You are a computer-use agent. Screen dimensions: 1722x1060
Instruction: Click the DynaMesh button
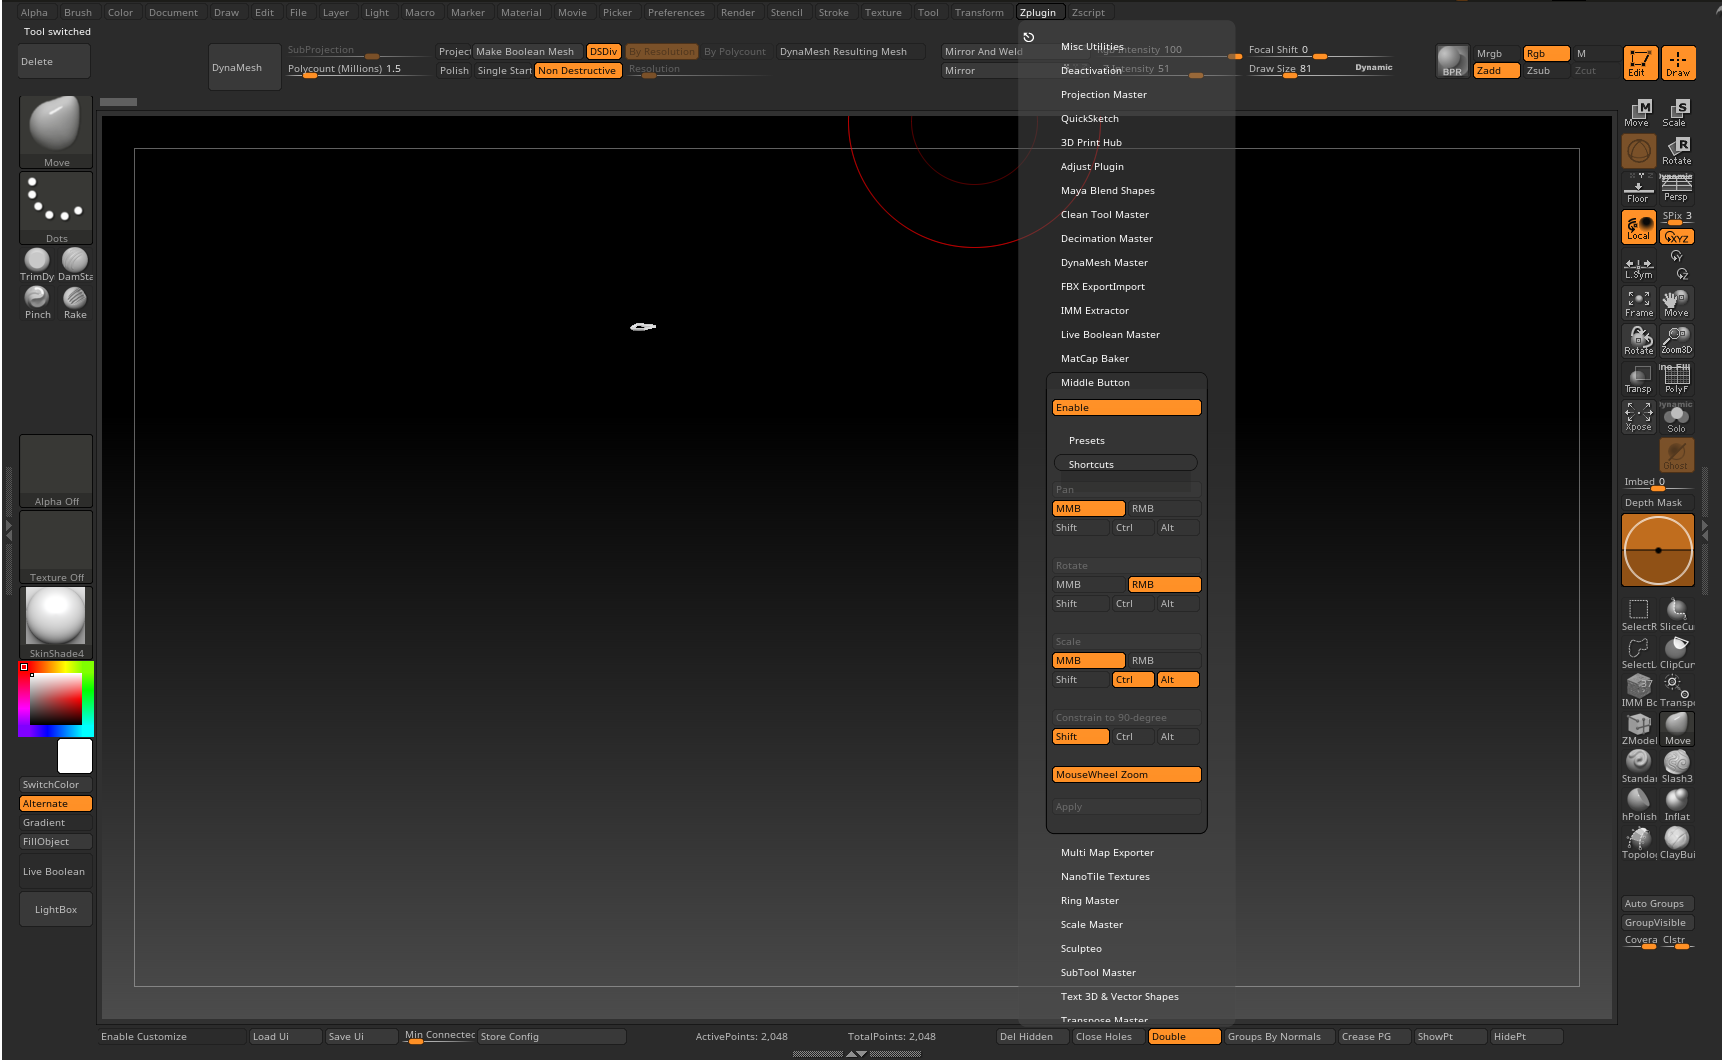tap(244, 68)
